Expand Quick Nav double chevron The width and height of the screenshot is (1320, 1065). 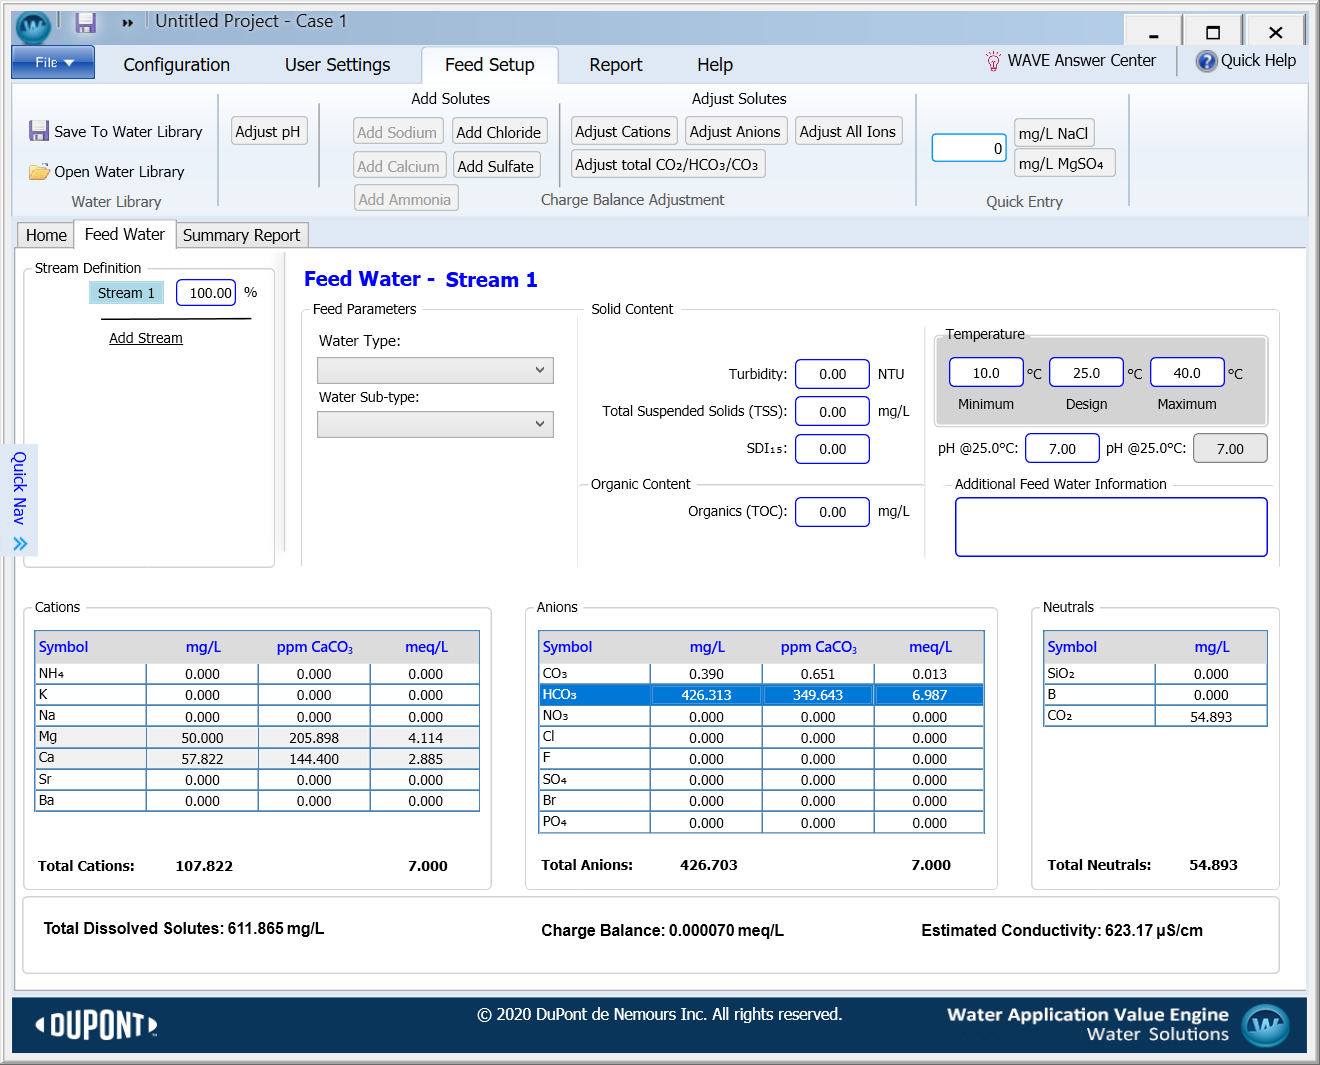tap(20, 544)
